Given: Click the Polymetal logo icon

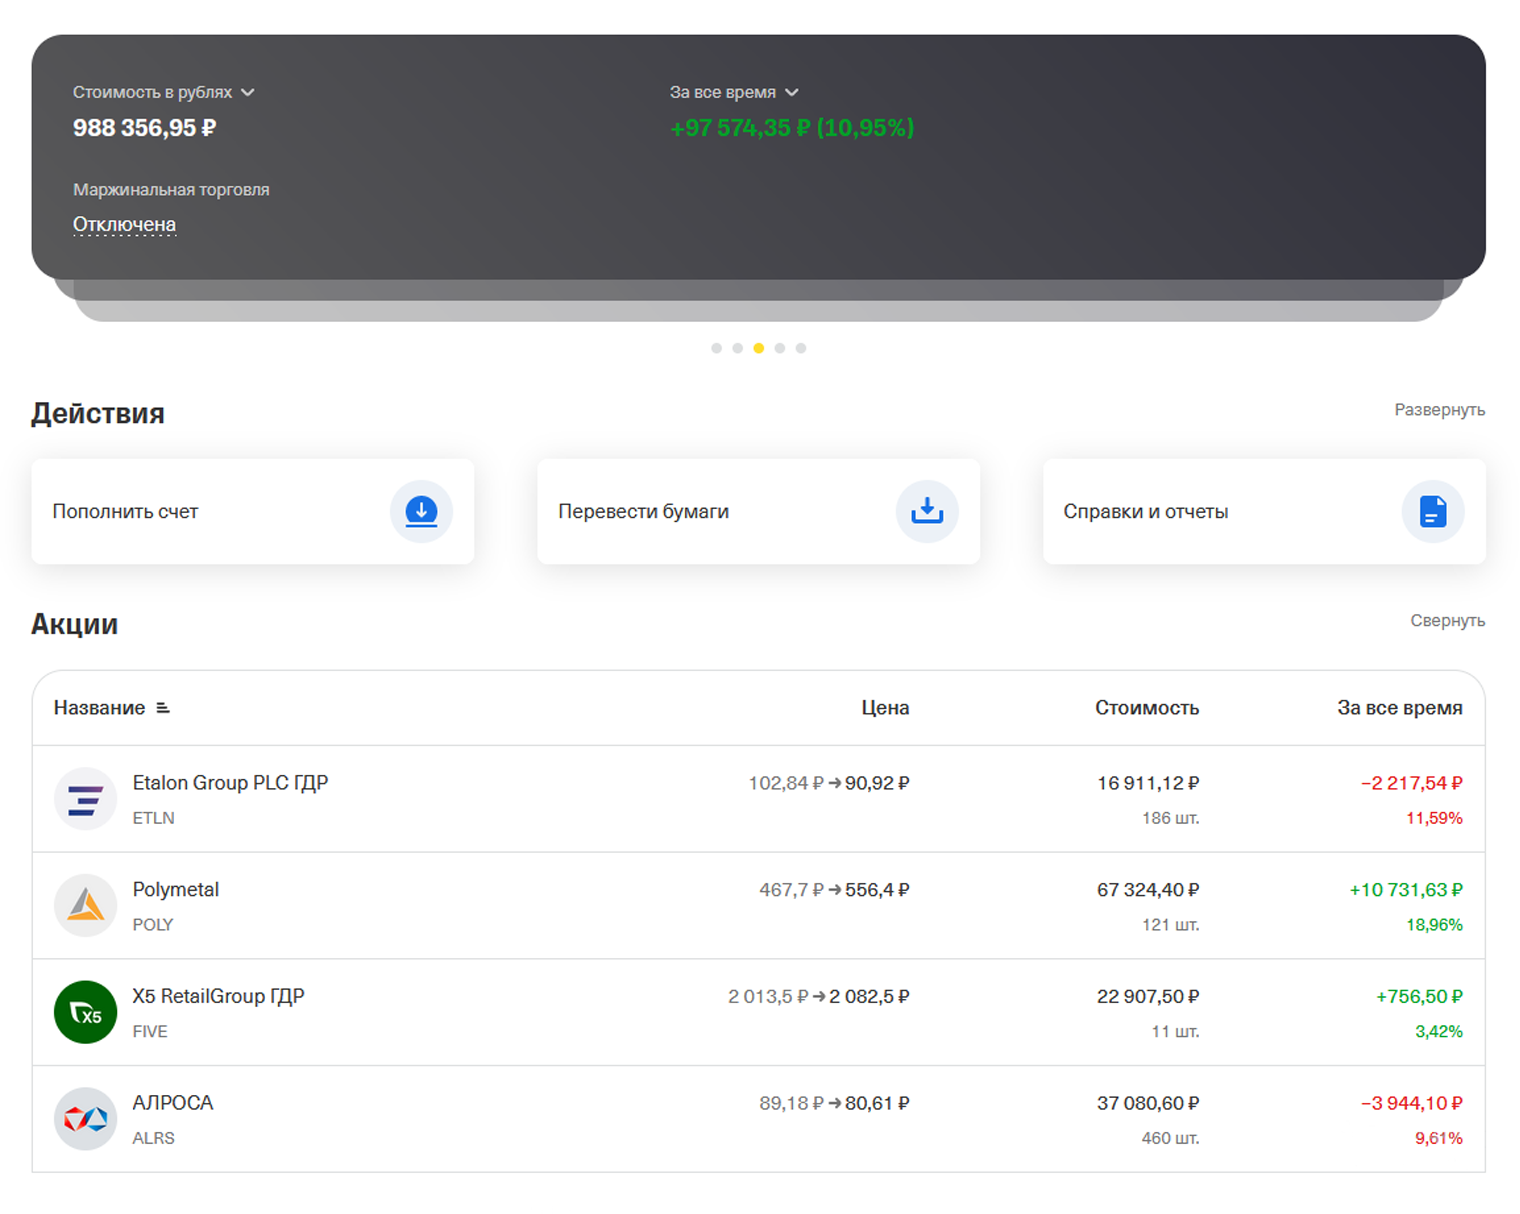Looking at the screenshot, I should tap(85, 906).
